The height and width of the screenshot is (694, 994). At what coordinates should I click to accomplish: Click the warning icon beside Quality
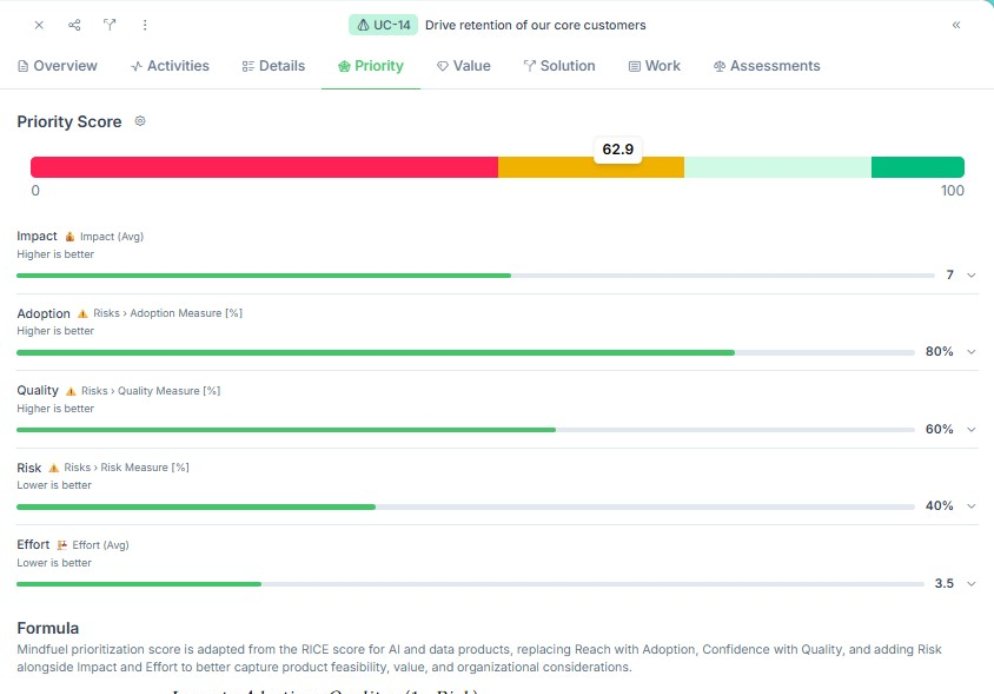[x=70, y=391]
